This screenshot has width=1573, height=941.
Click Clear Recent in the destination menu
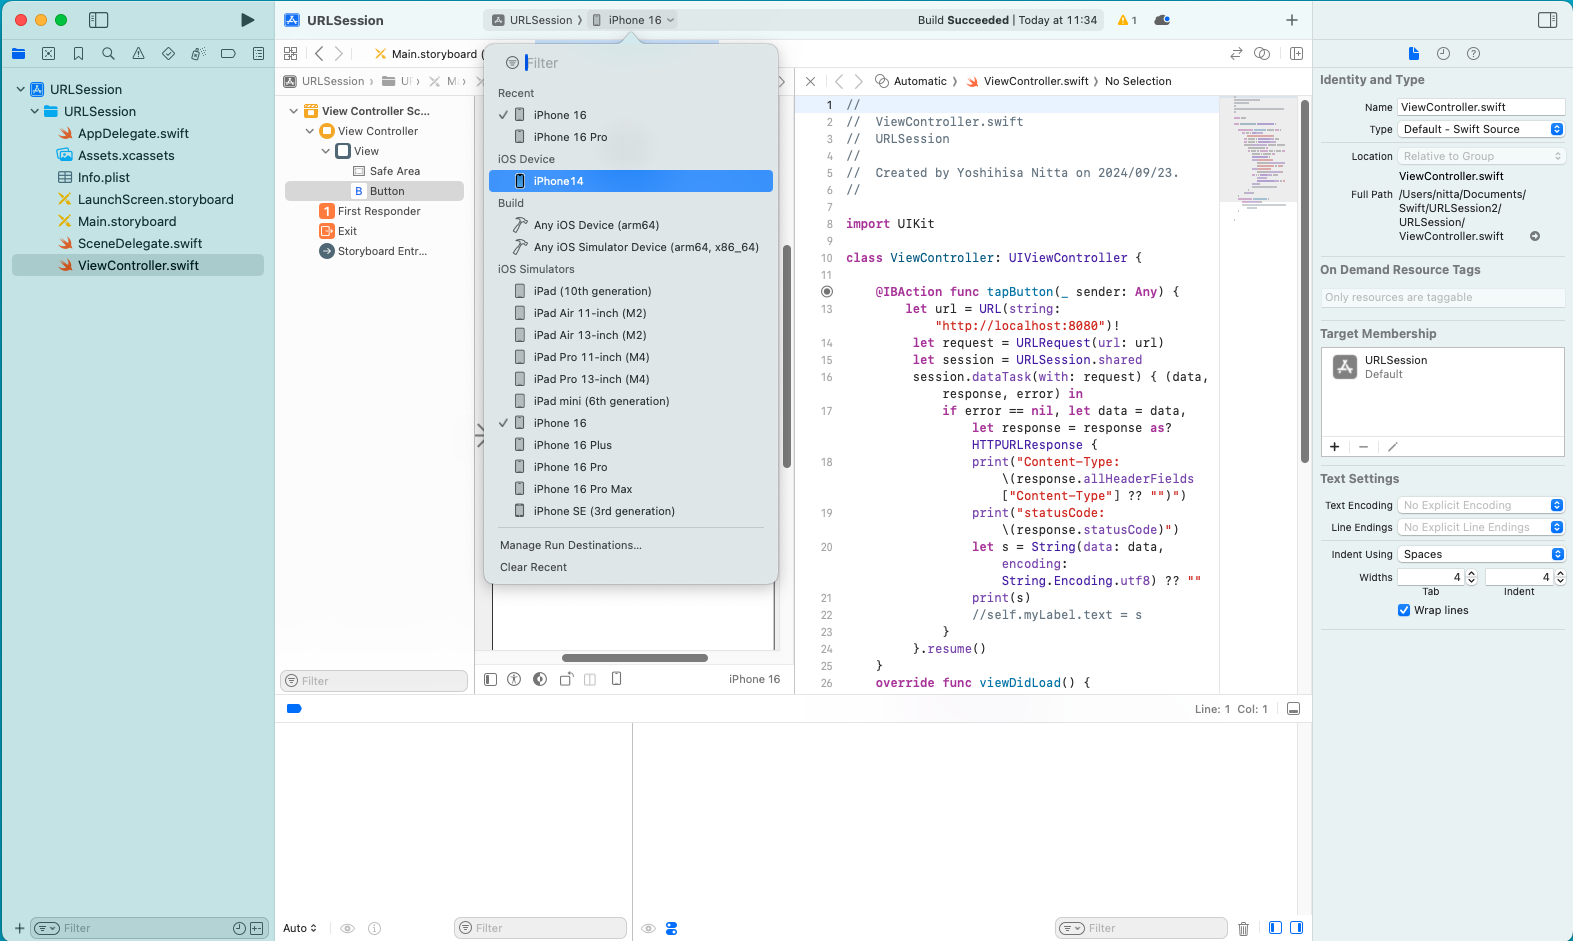click(x=533, y=567)
